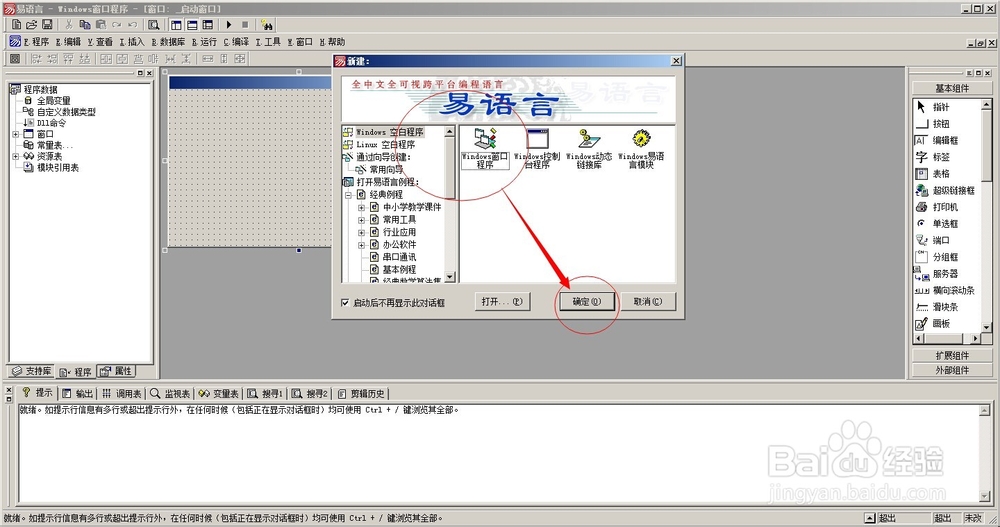
Task: Expand the 中小学教学课件 tree node
Action: tap(362, 207)
